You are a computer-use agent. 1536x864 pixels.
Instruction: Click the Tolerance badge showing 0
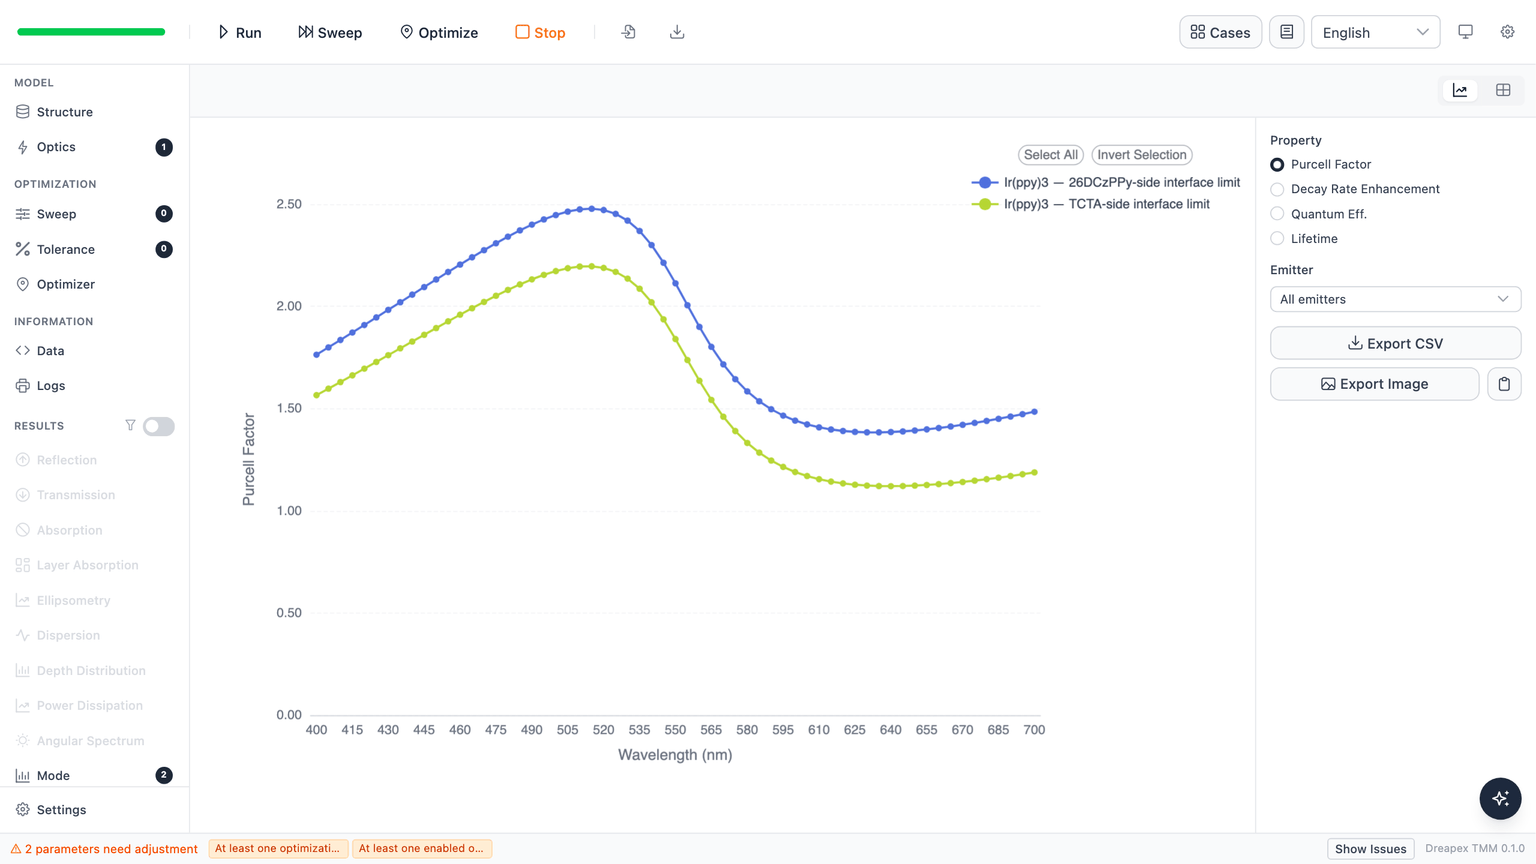click(x=164, y=249)
